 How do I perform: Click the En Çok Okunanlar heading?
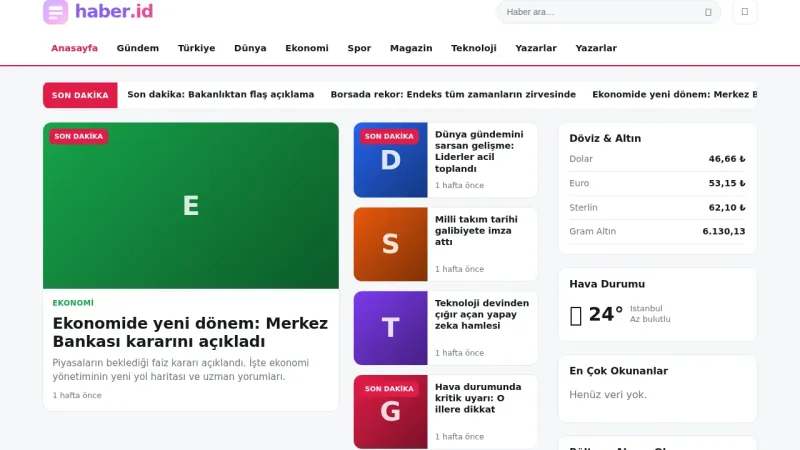coord(618,371)
